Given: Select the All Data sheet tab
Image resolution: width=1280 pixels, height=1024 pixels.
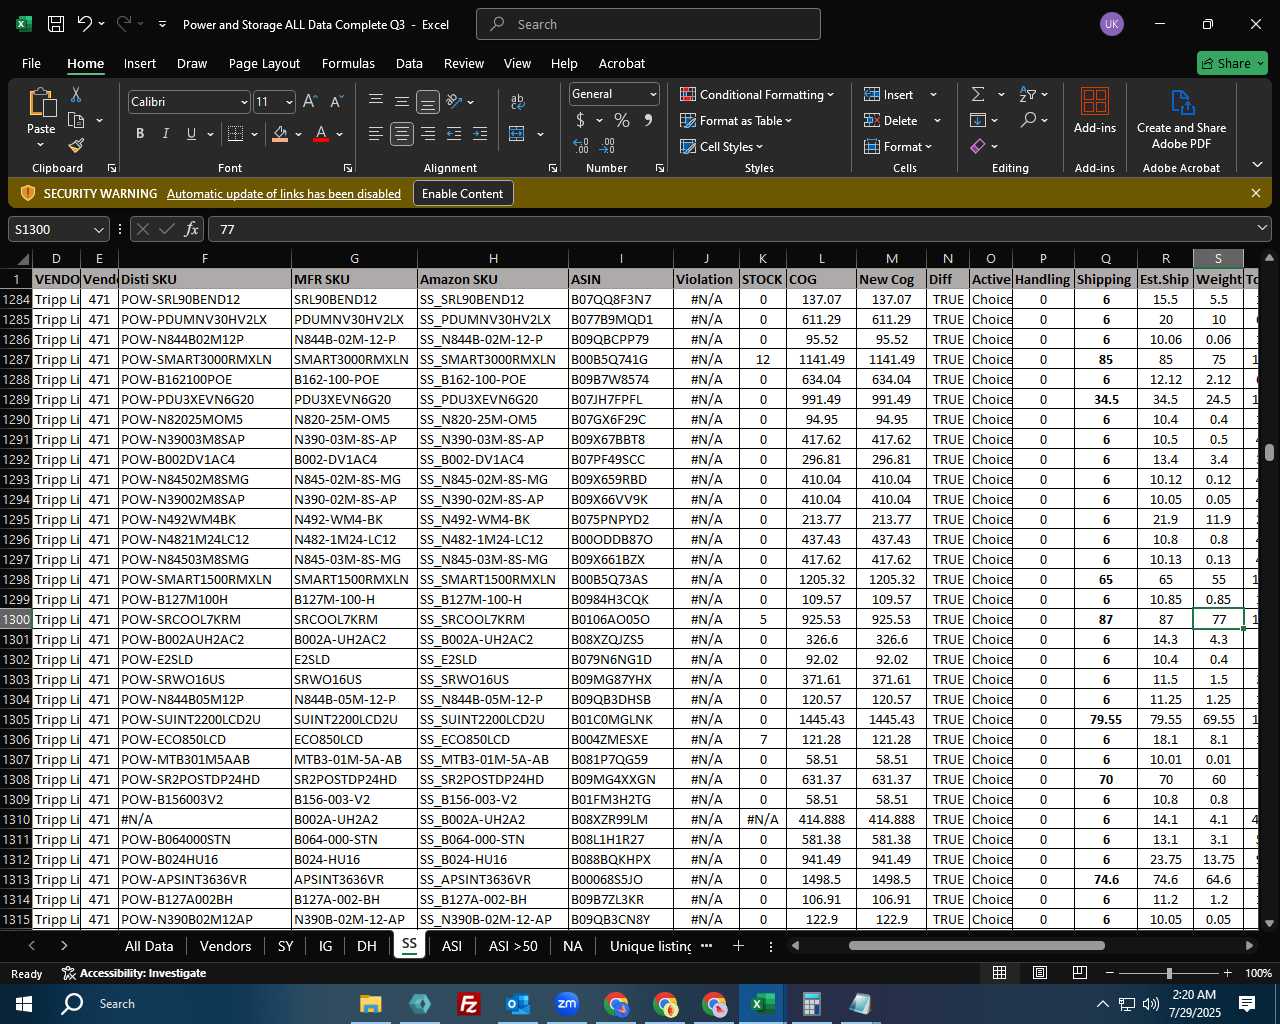Looking at the screenshot, I should 149,946.
